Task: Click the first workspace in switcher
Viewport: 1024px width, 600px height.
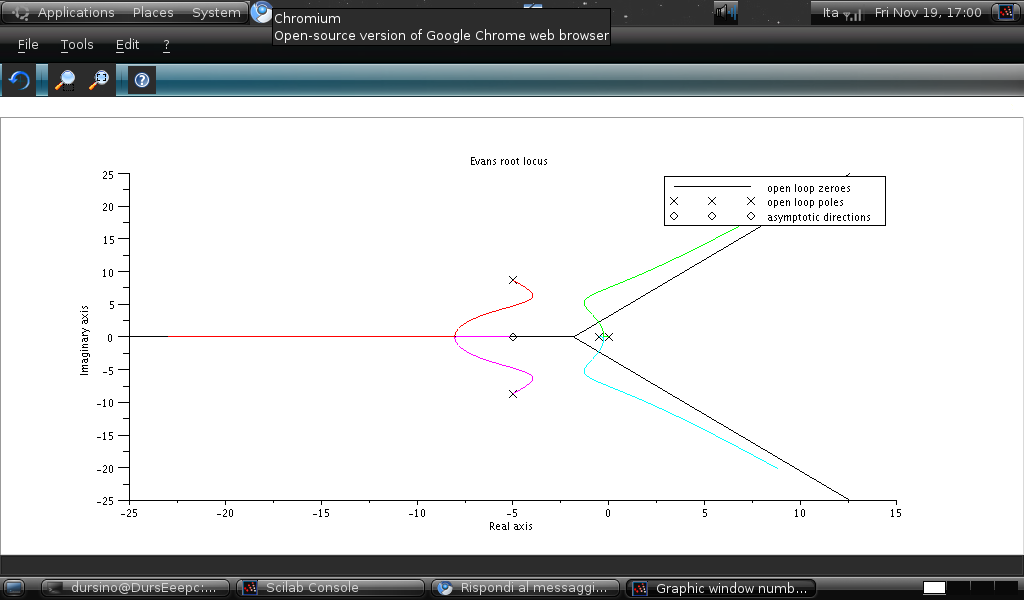Action: (934, 588)
